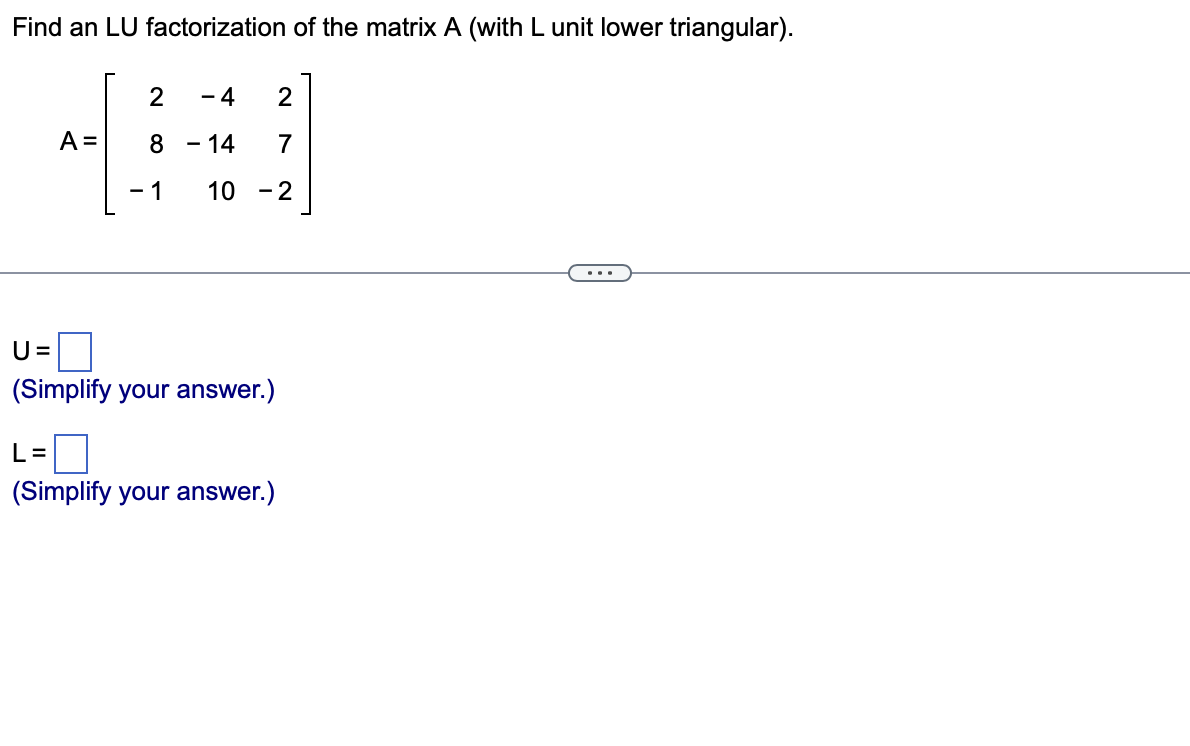Click the text 'U ='
This screenshot has height=746, width=1190.
30,352
